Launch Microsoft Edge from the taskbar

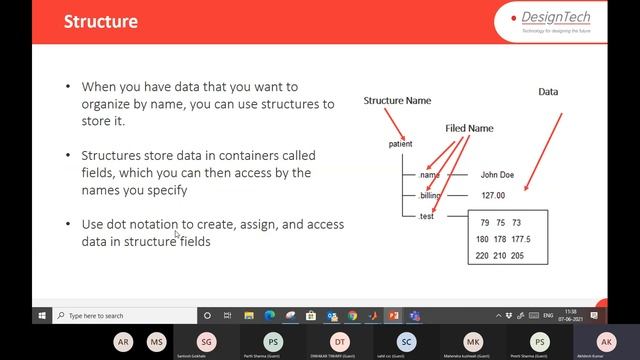point(269,316)
